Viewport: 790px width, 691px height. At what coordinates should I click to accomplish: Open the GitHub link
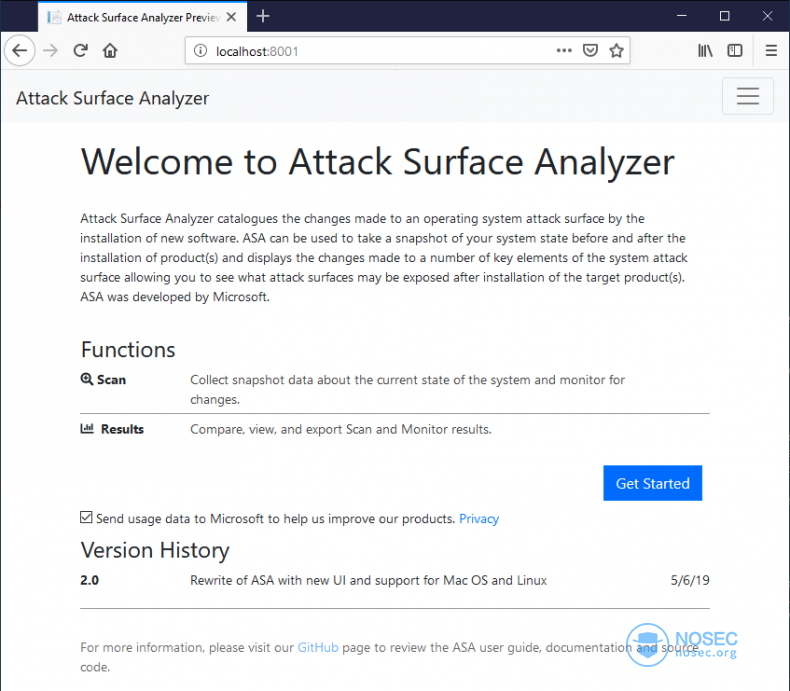click(318, 647)
